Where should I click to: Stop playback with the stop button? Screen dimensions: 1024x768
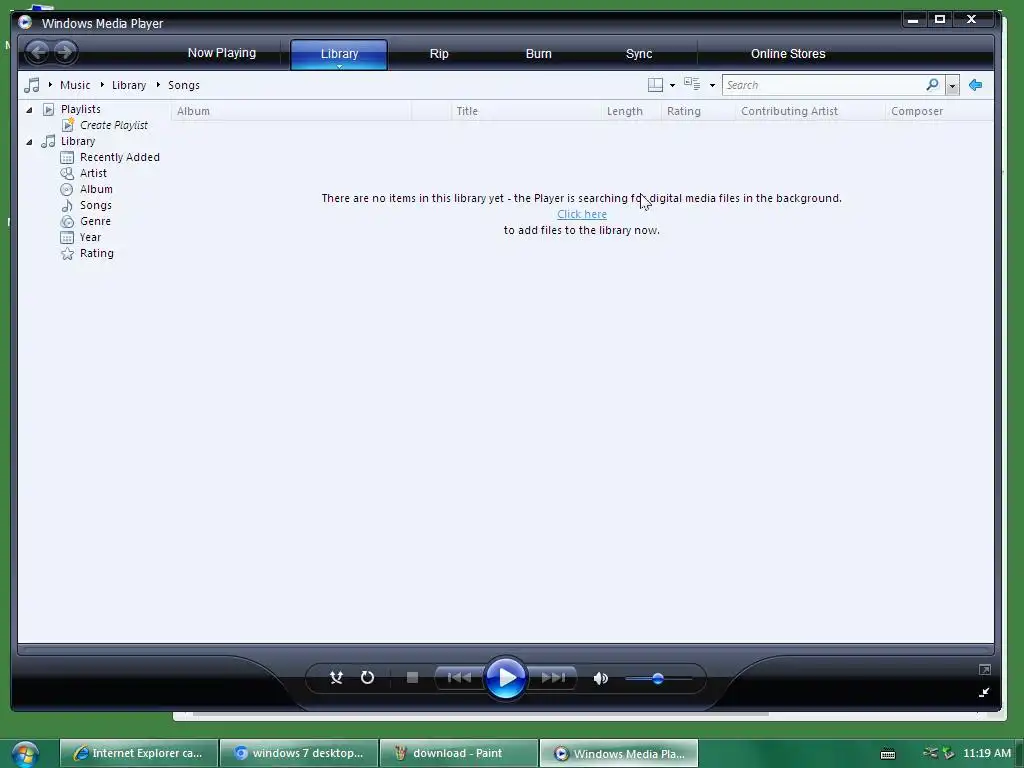tap(412, 678)
